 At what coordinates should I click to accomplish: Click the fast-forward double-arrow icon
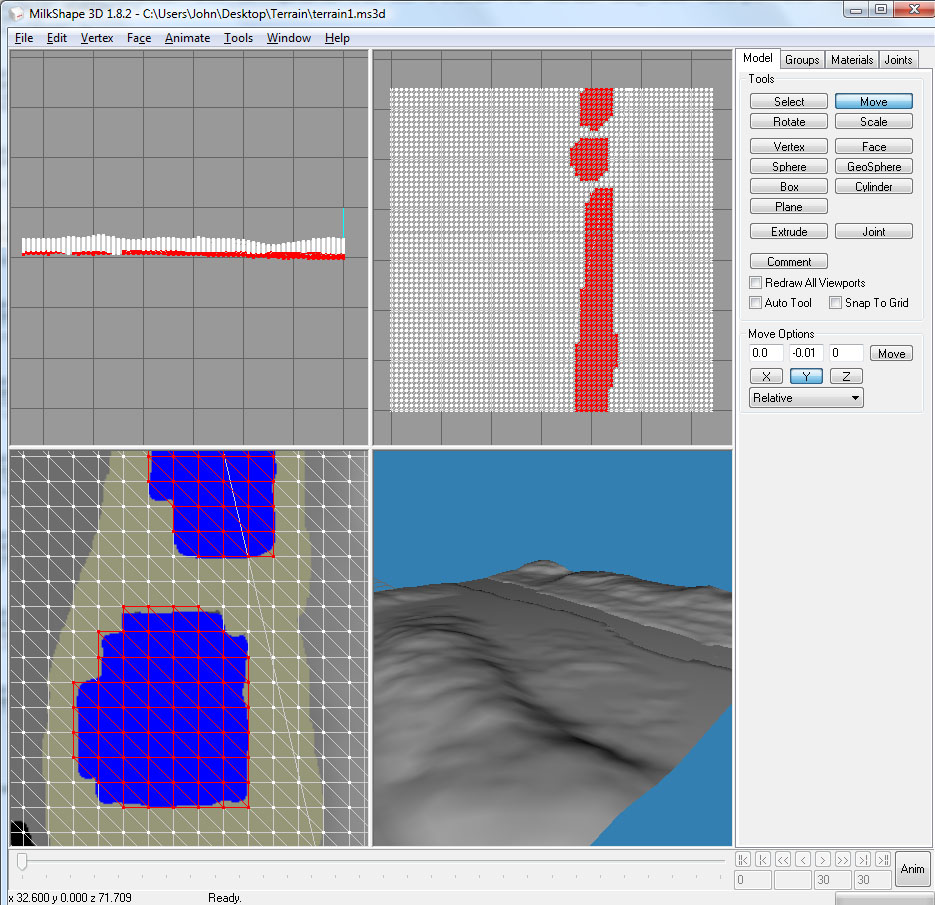pos(843,859)
